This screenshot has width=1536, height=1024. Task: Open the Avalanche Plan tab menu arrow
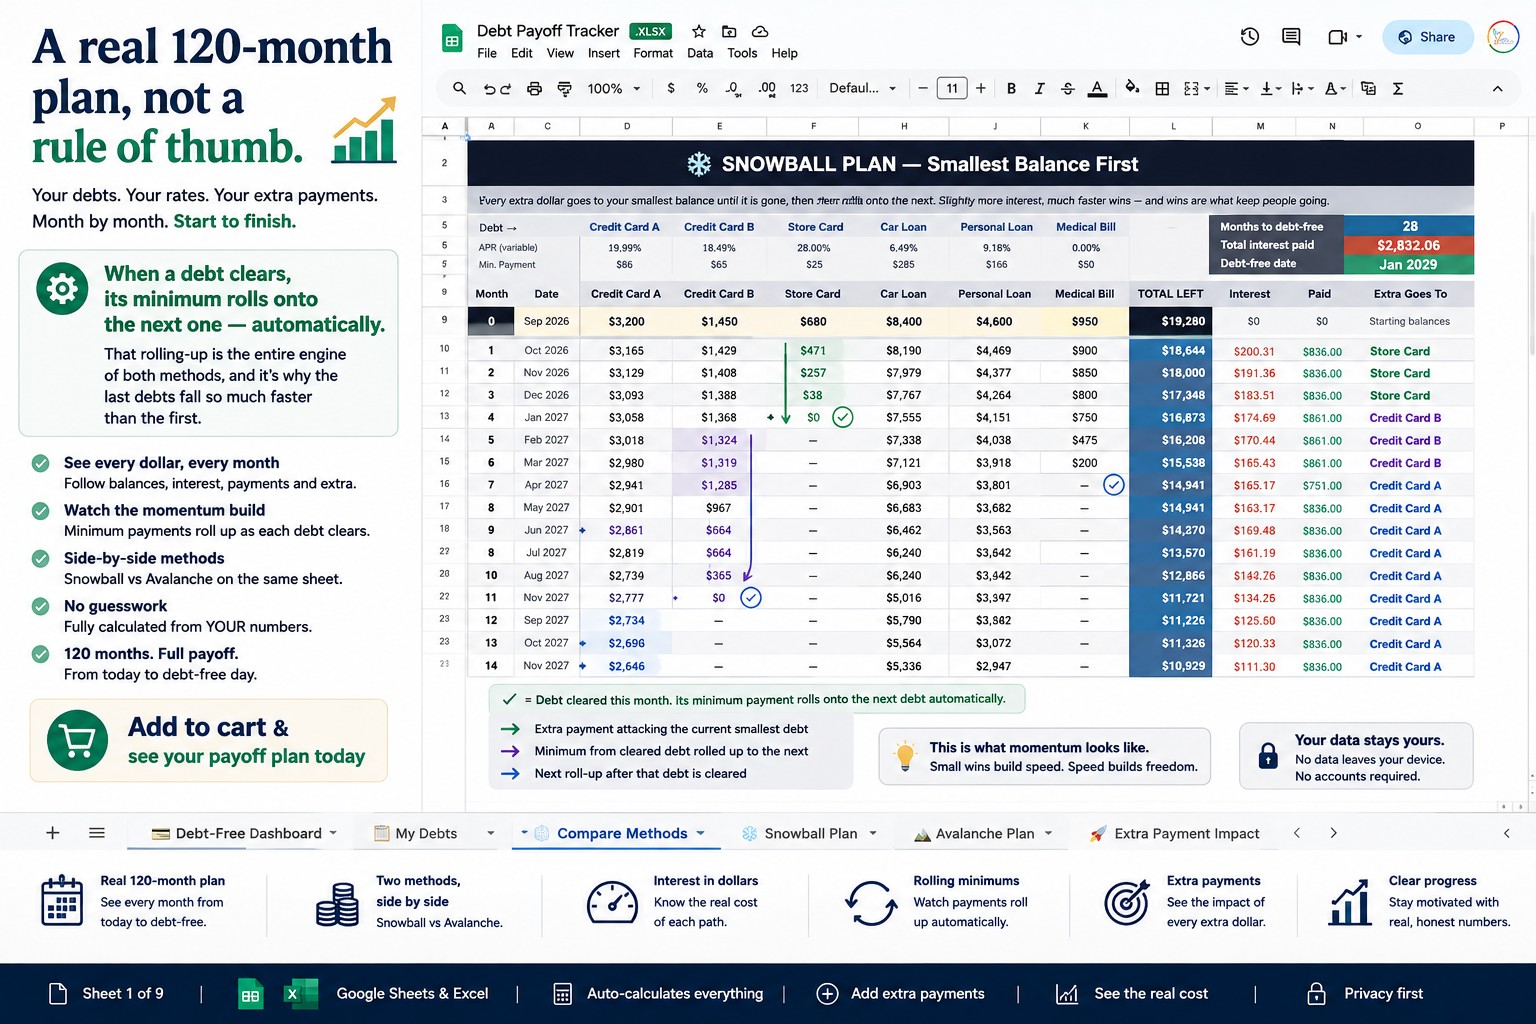1048,833
